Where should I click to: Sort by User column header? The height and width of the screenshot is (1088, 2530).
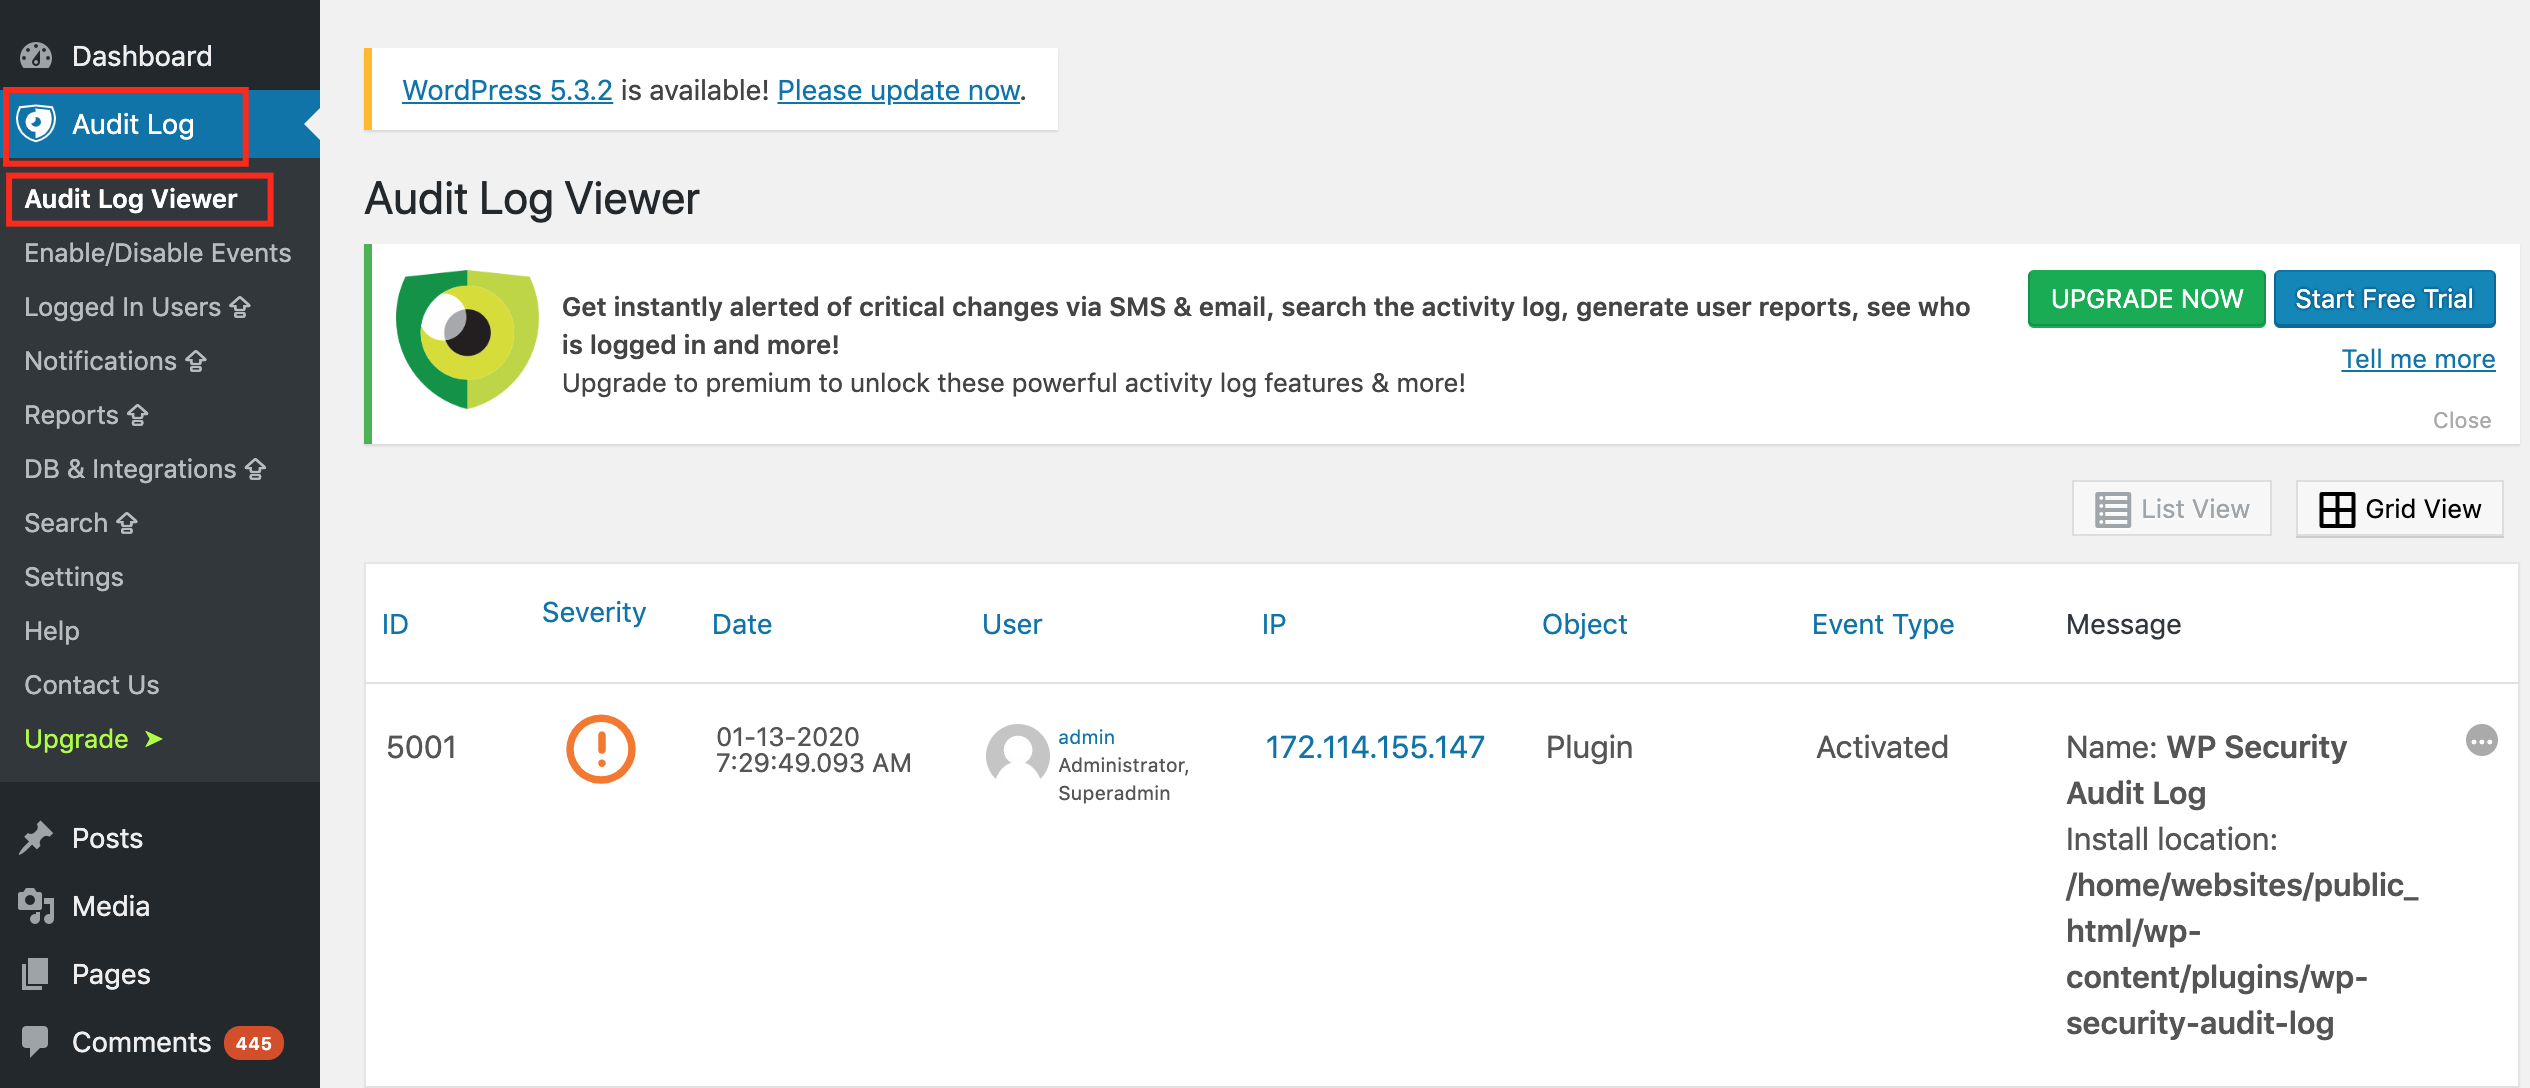[1012, 624]
